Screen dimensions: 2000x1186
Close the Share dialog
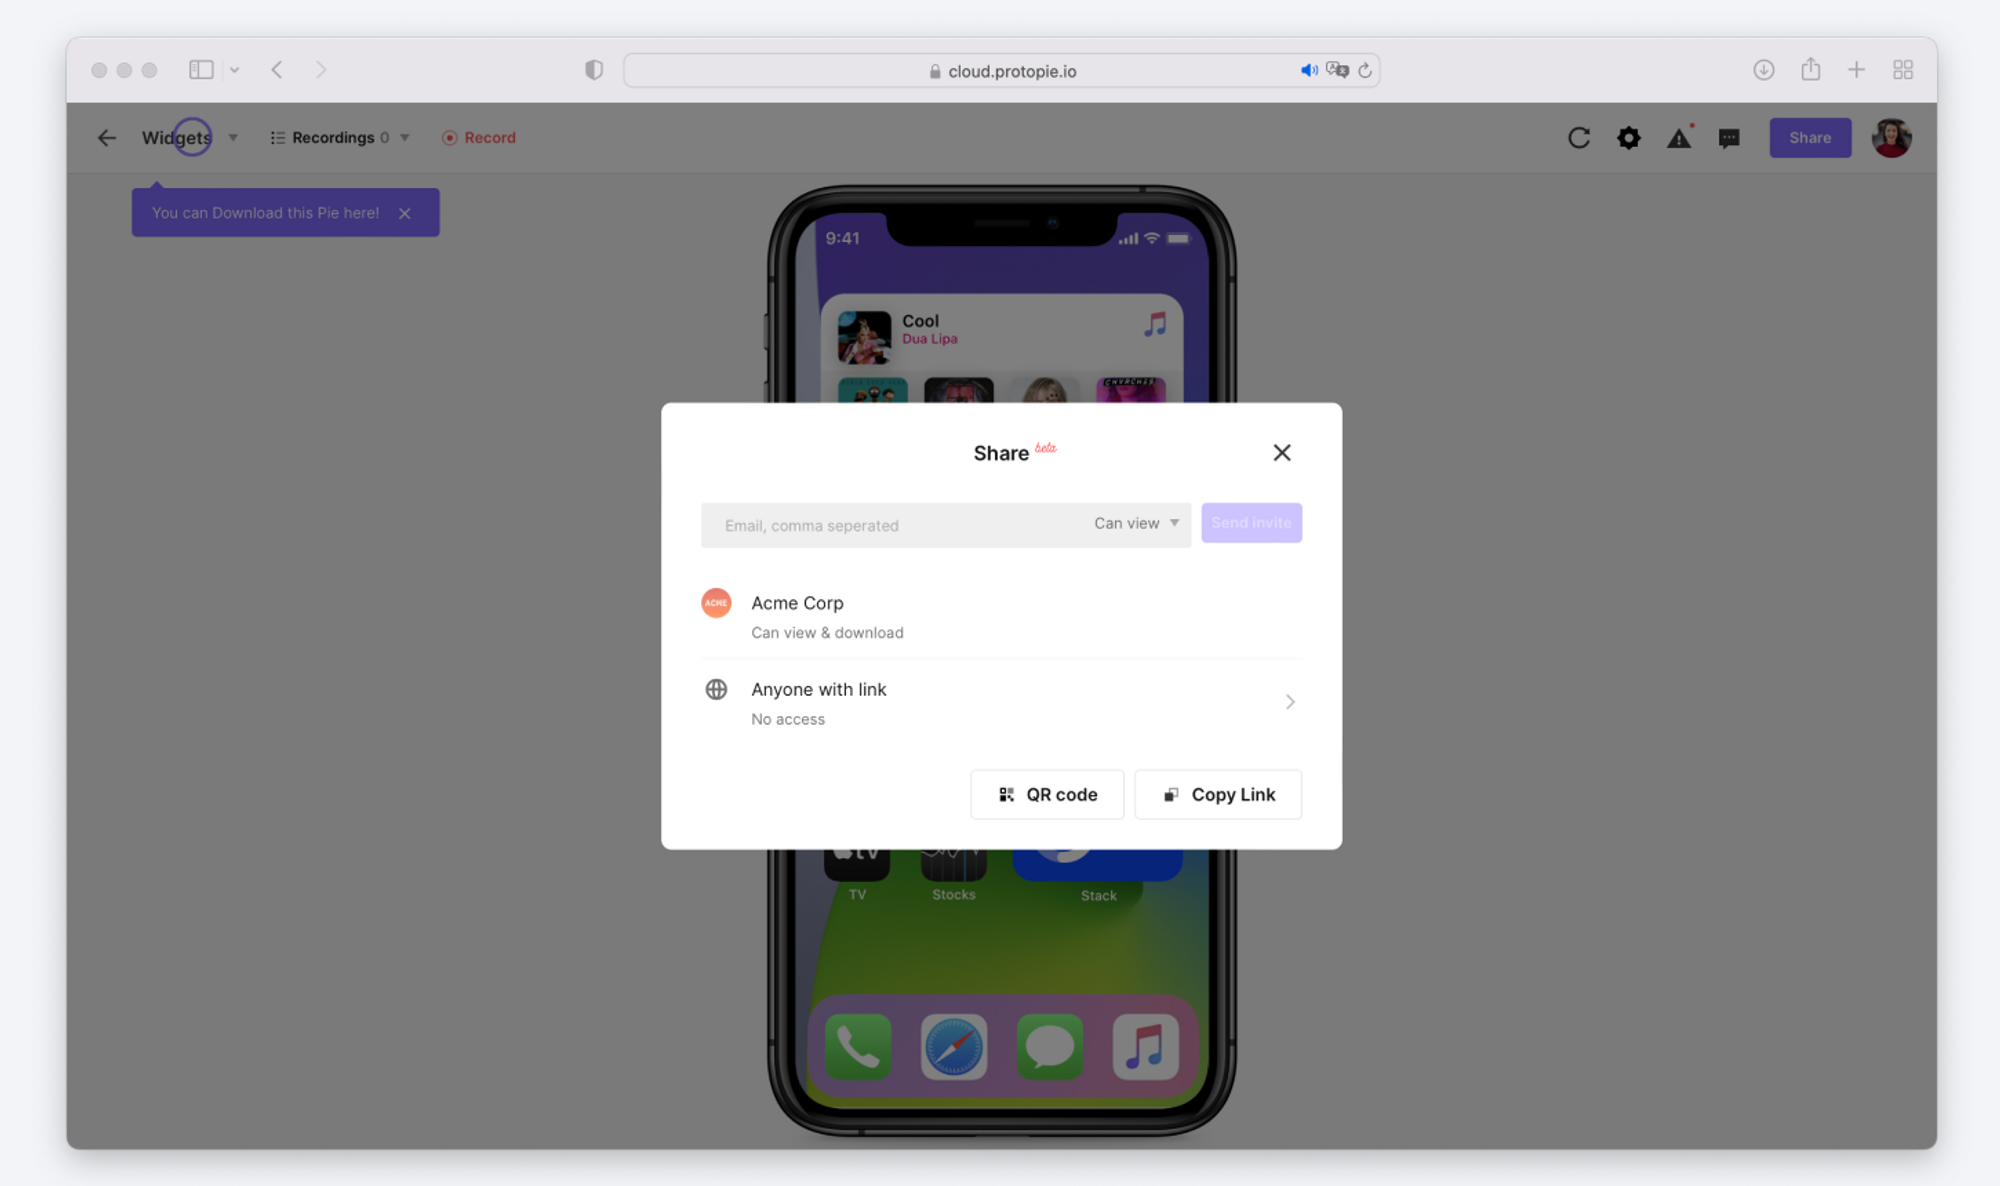tap(1280, 452)
